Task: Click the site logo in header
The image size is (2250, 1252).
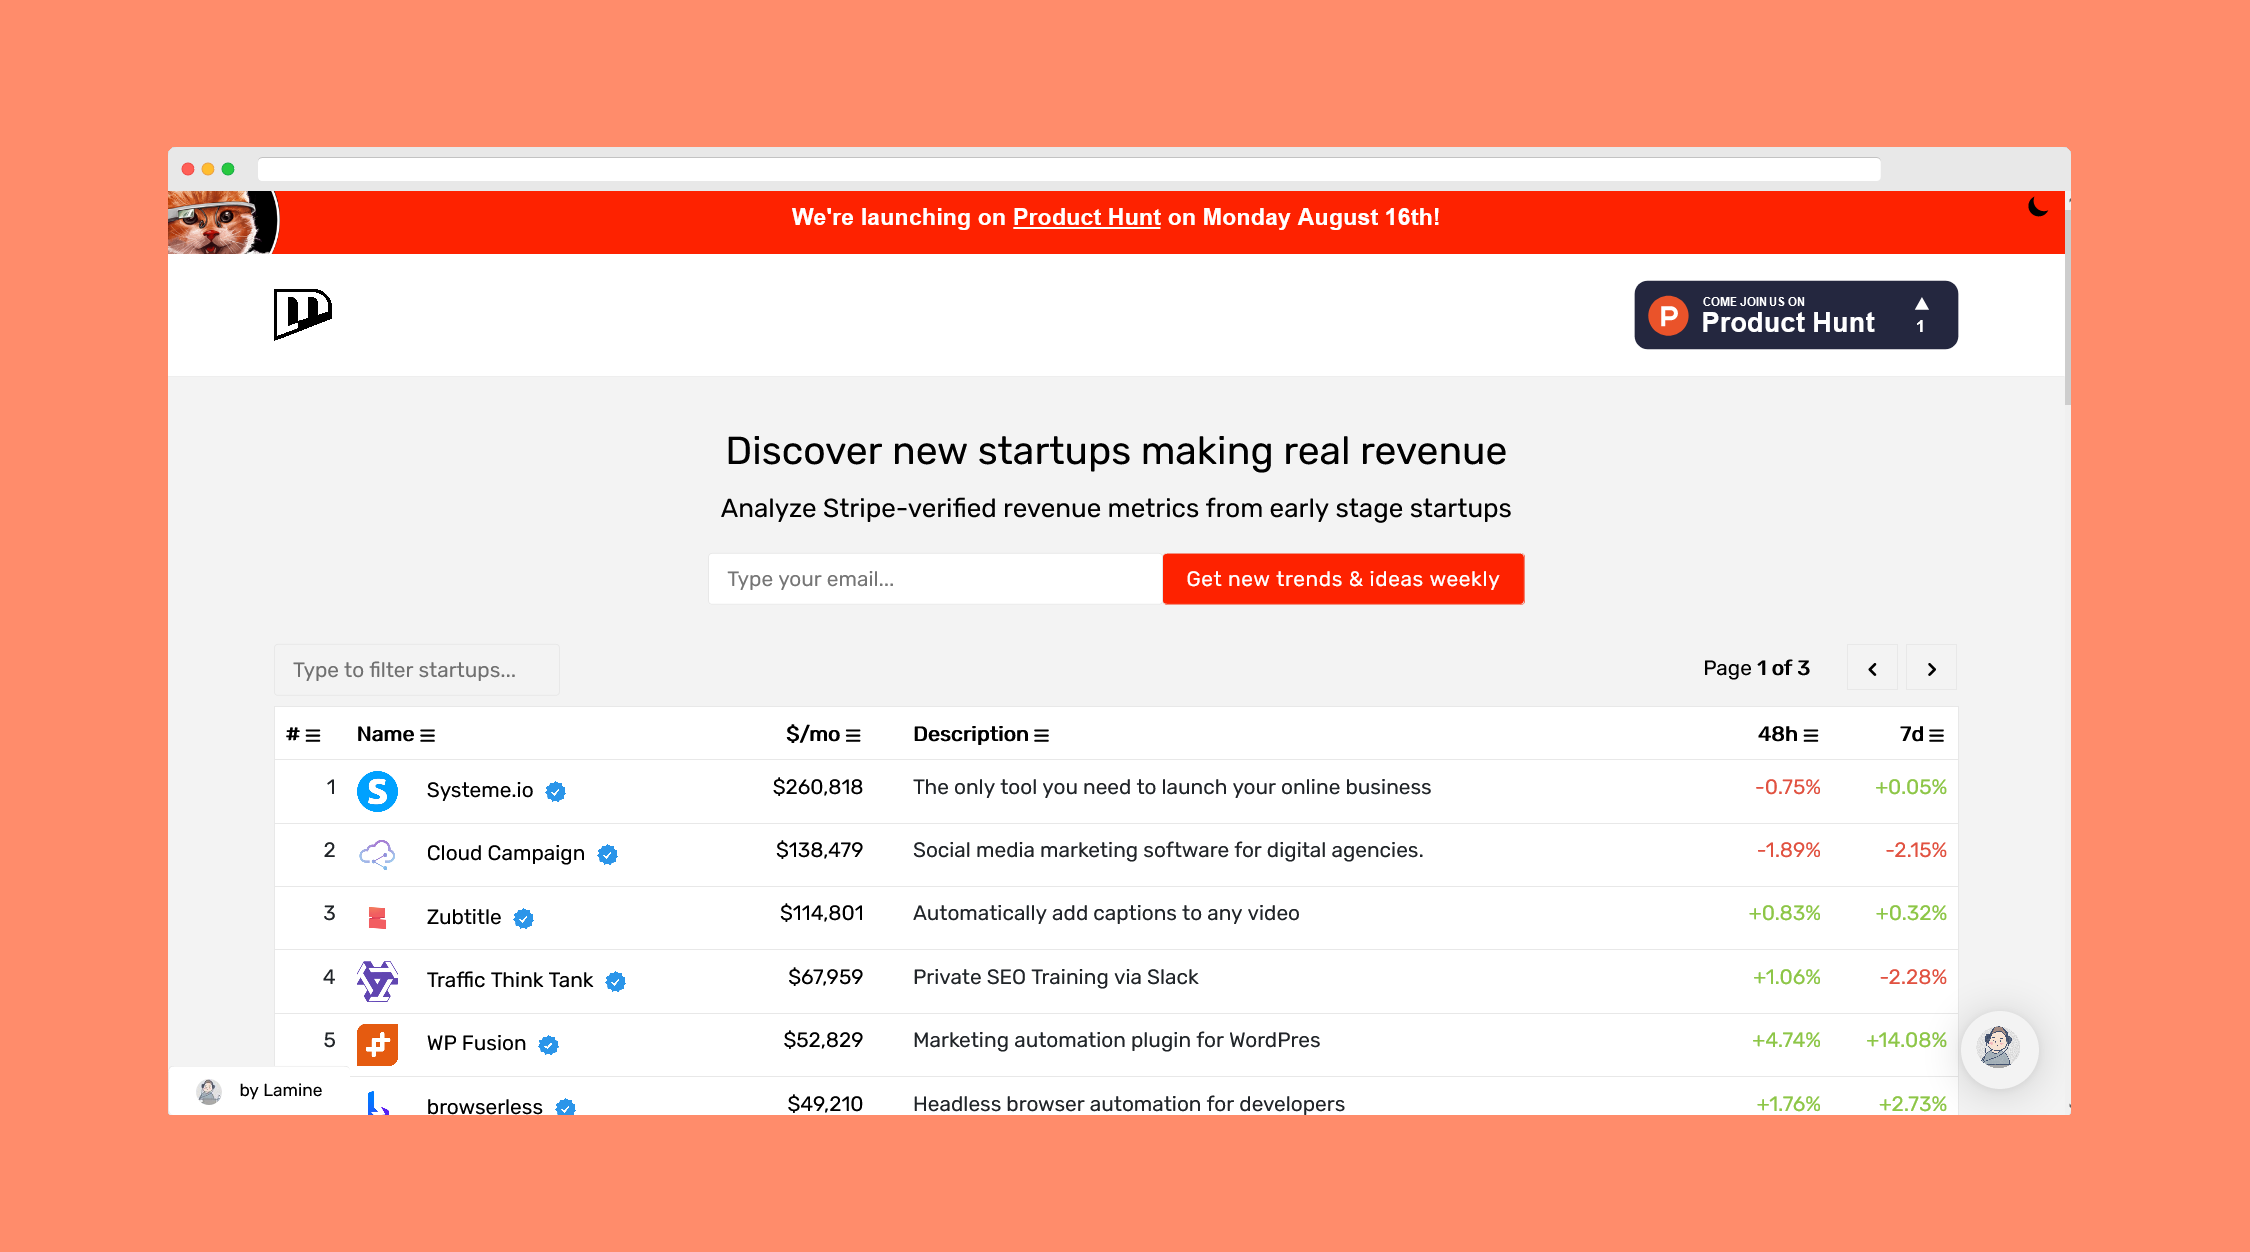Action: point(302,314)
